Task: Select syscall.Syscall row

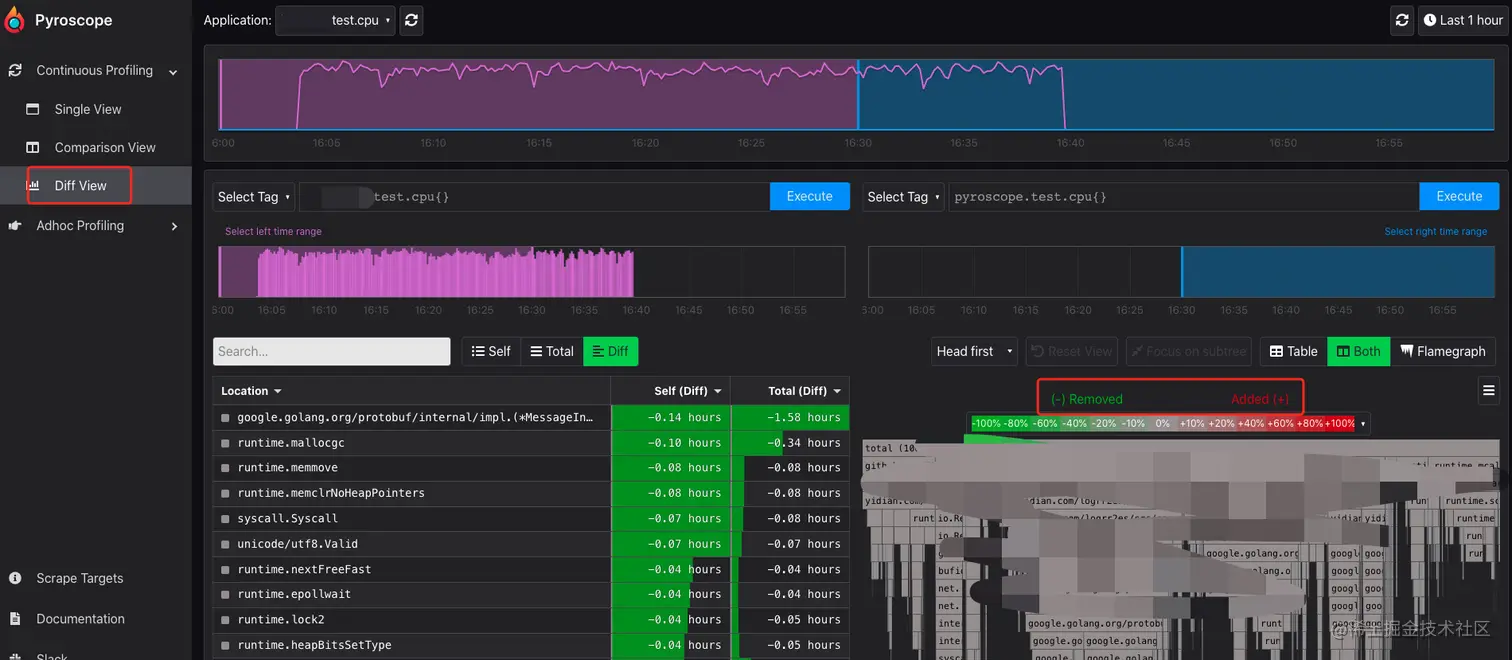Action: click(x=531, y=519)
